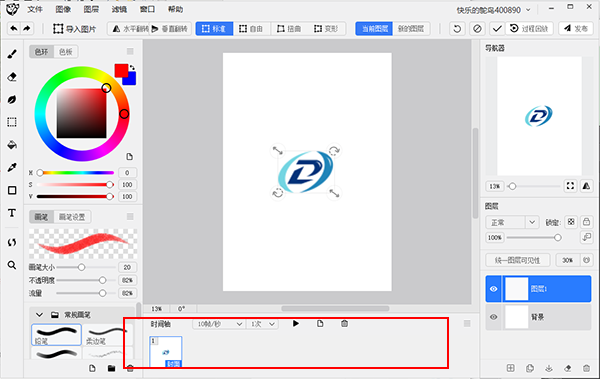Click the 导入图片 button
The height and width of the screenshot is (379, 600).
[75, 29]
